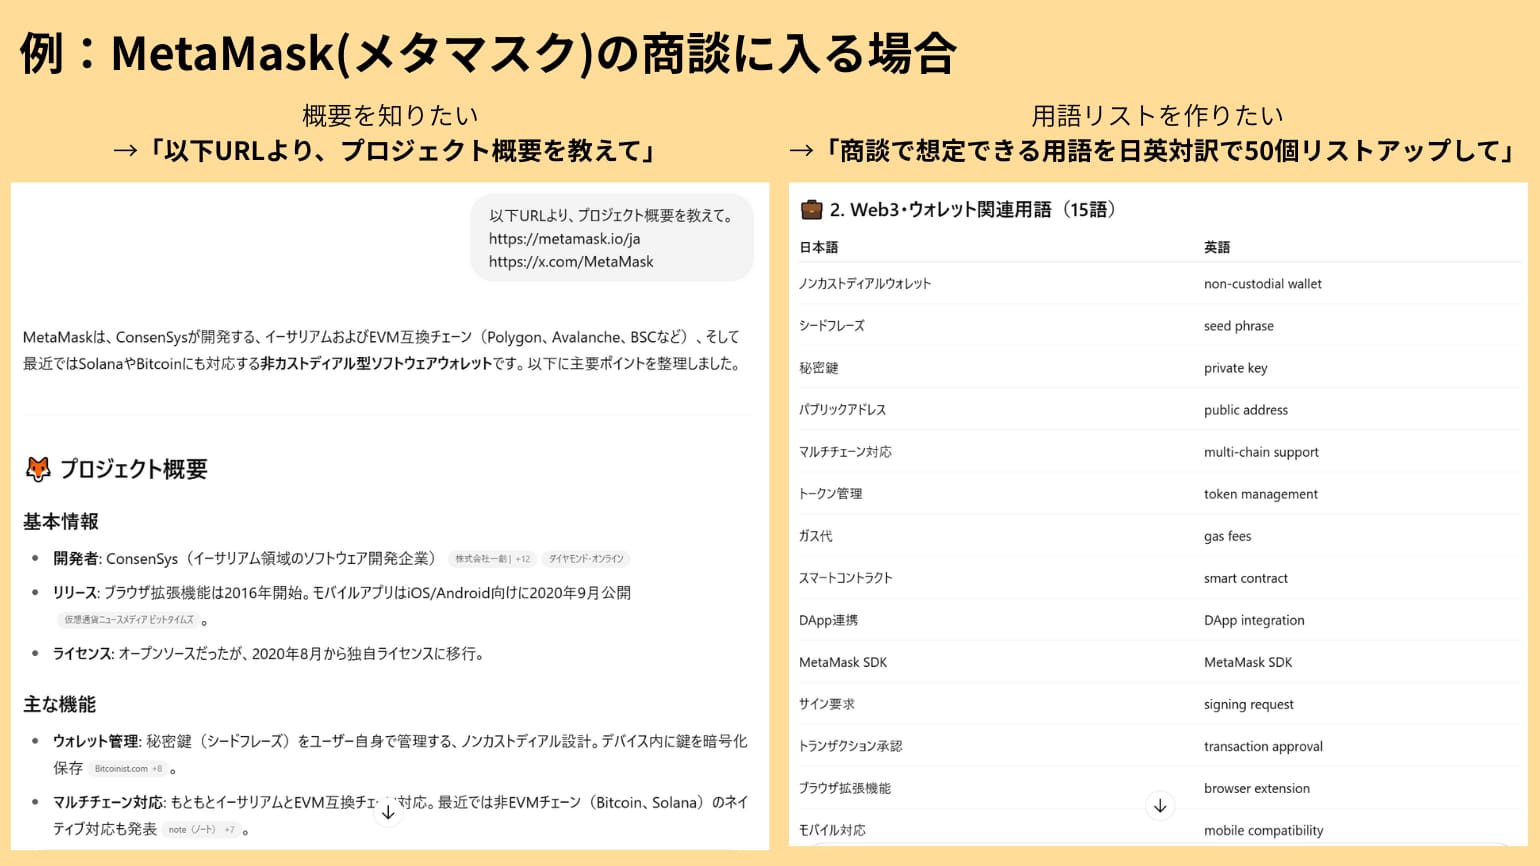Click the 英語 column header
The image size is (1540, 866).
[1217, 247]
